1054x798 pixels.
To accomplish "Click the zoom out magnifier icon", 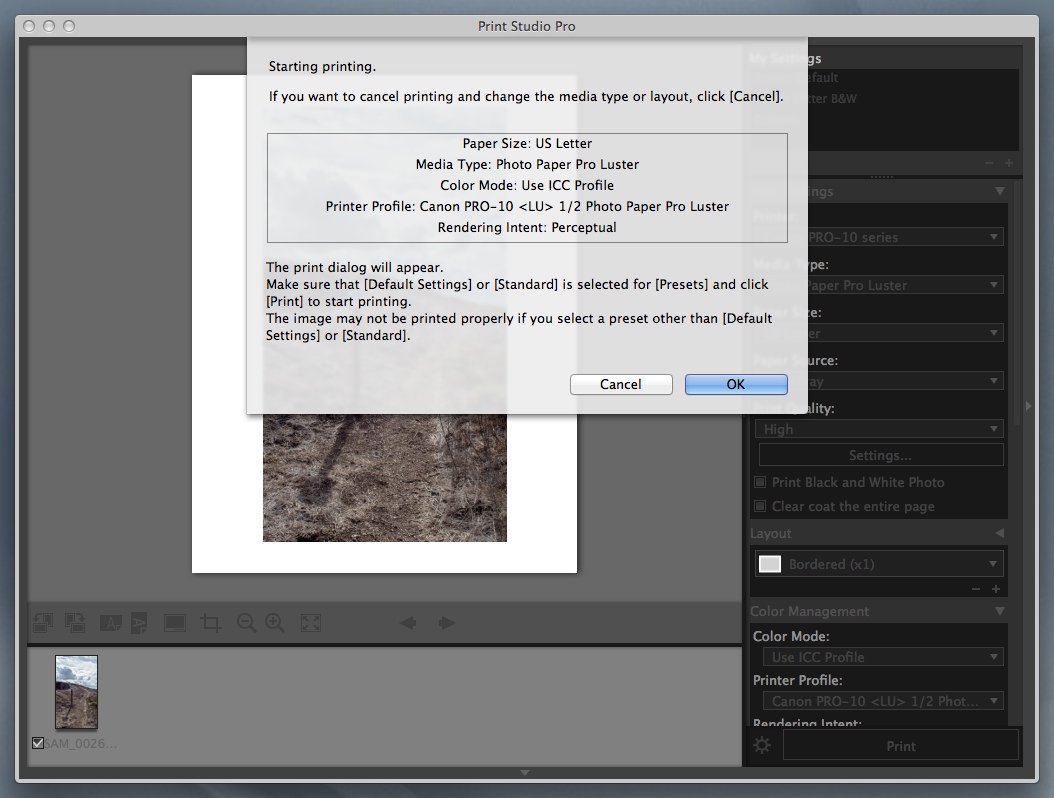I will click(x=246, y=623).
